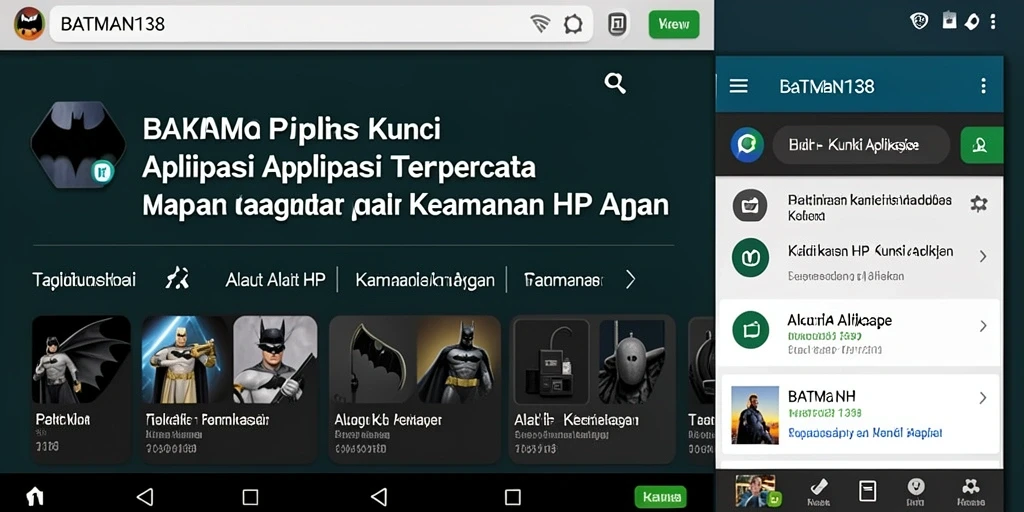The width and height of the screenshot is (1024, 512).
Task: Click the hexagon icon in address bar
Action: click(x=573, y=25)
